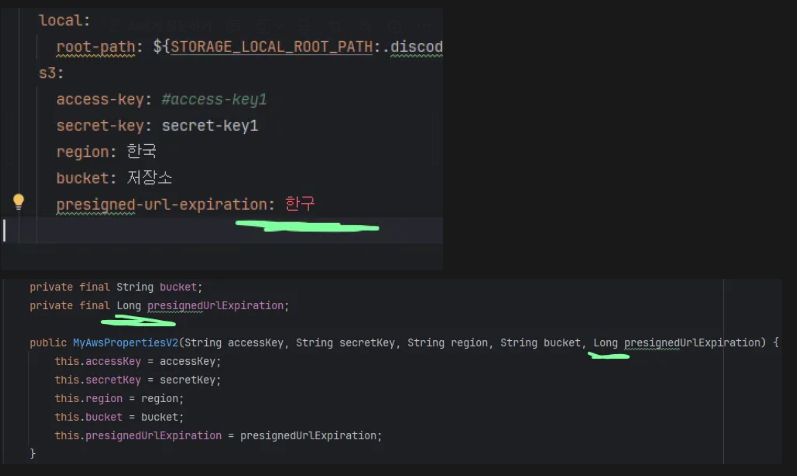Click the 'secret-key' YAML key

[x=100, y=126]
